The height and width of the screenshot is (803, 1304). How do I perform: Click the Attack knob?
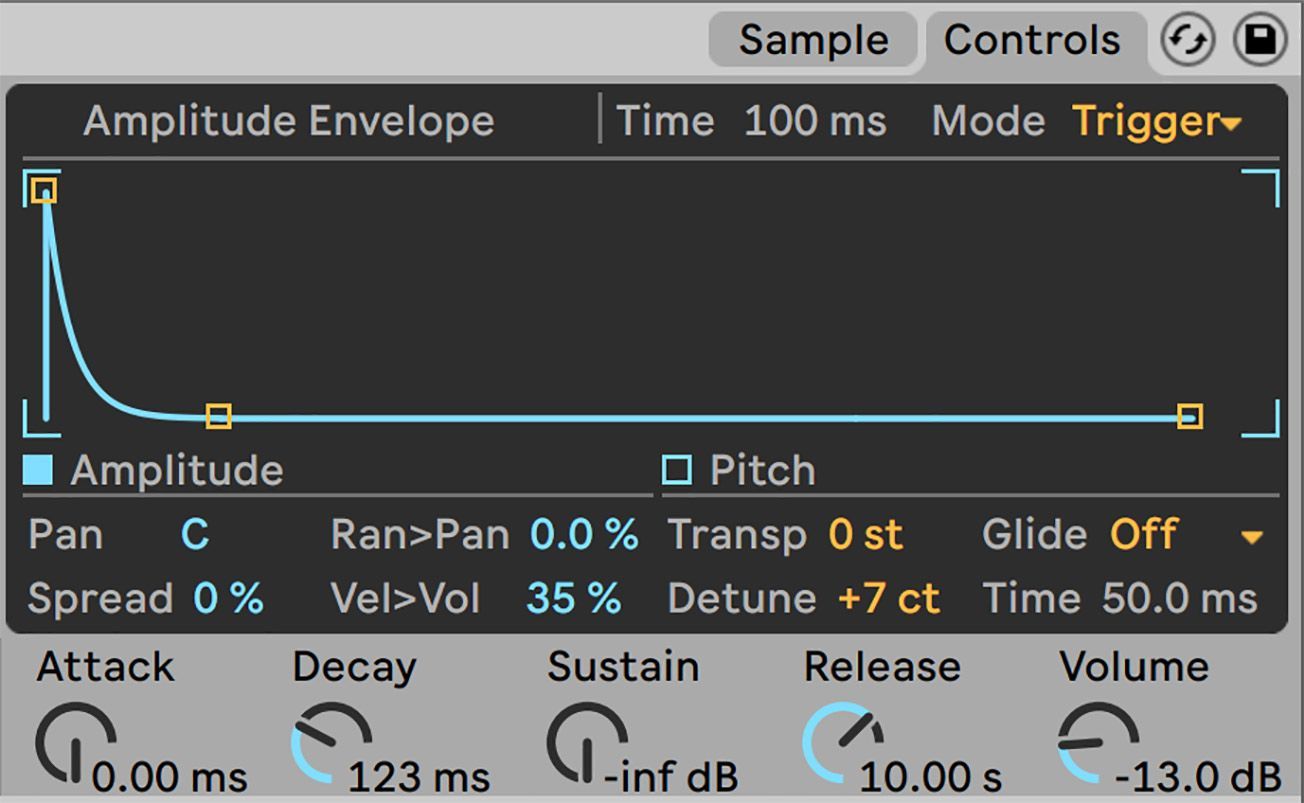75,743
